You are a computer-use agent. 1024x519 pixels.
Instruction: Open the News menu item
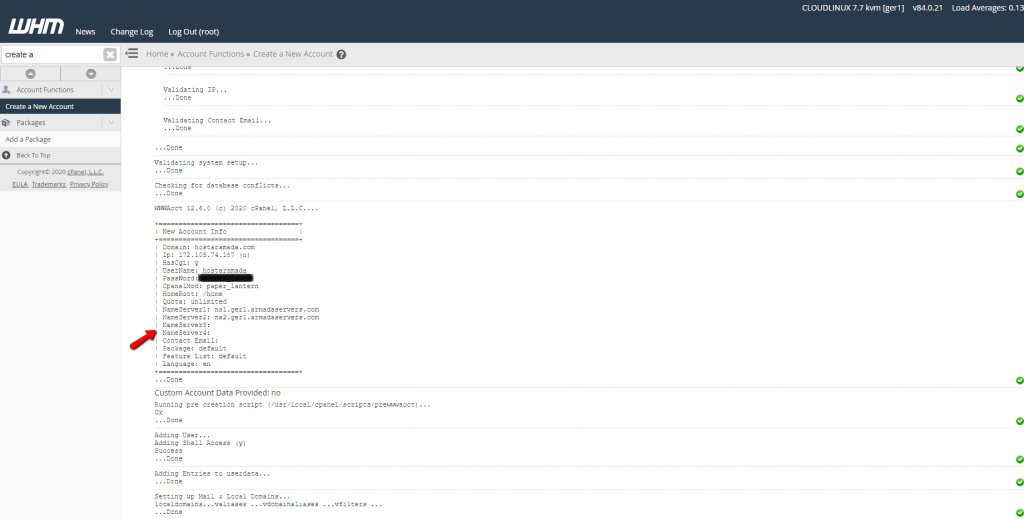click(x=85, y=31)
